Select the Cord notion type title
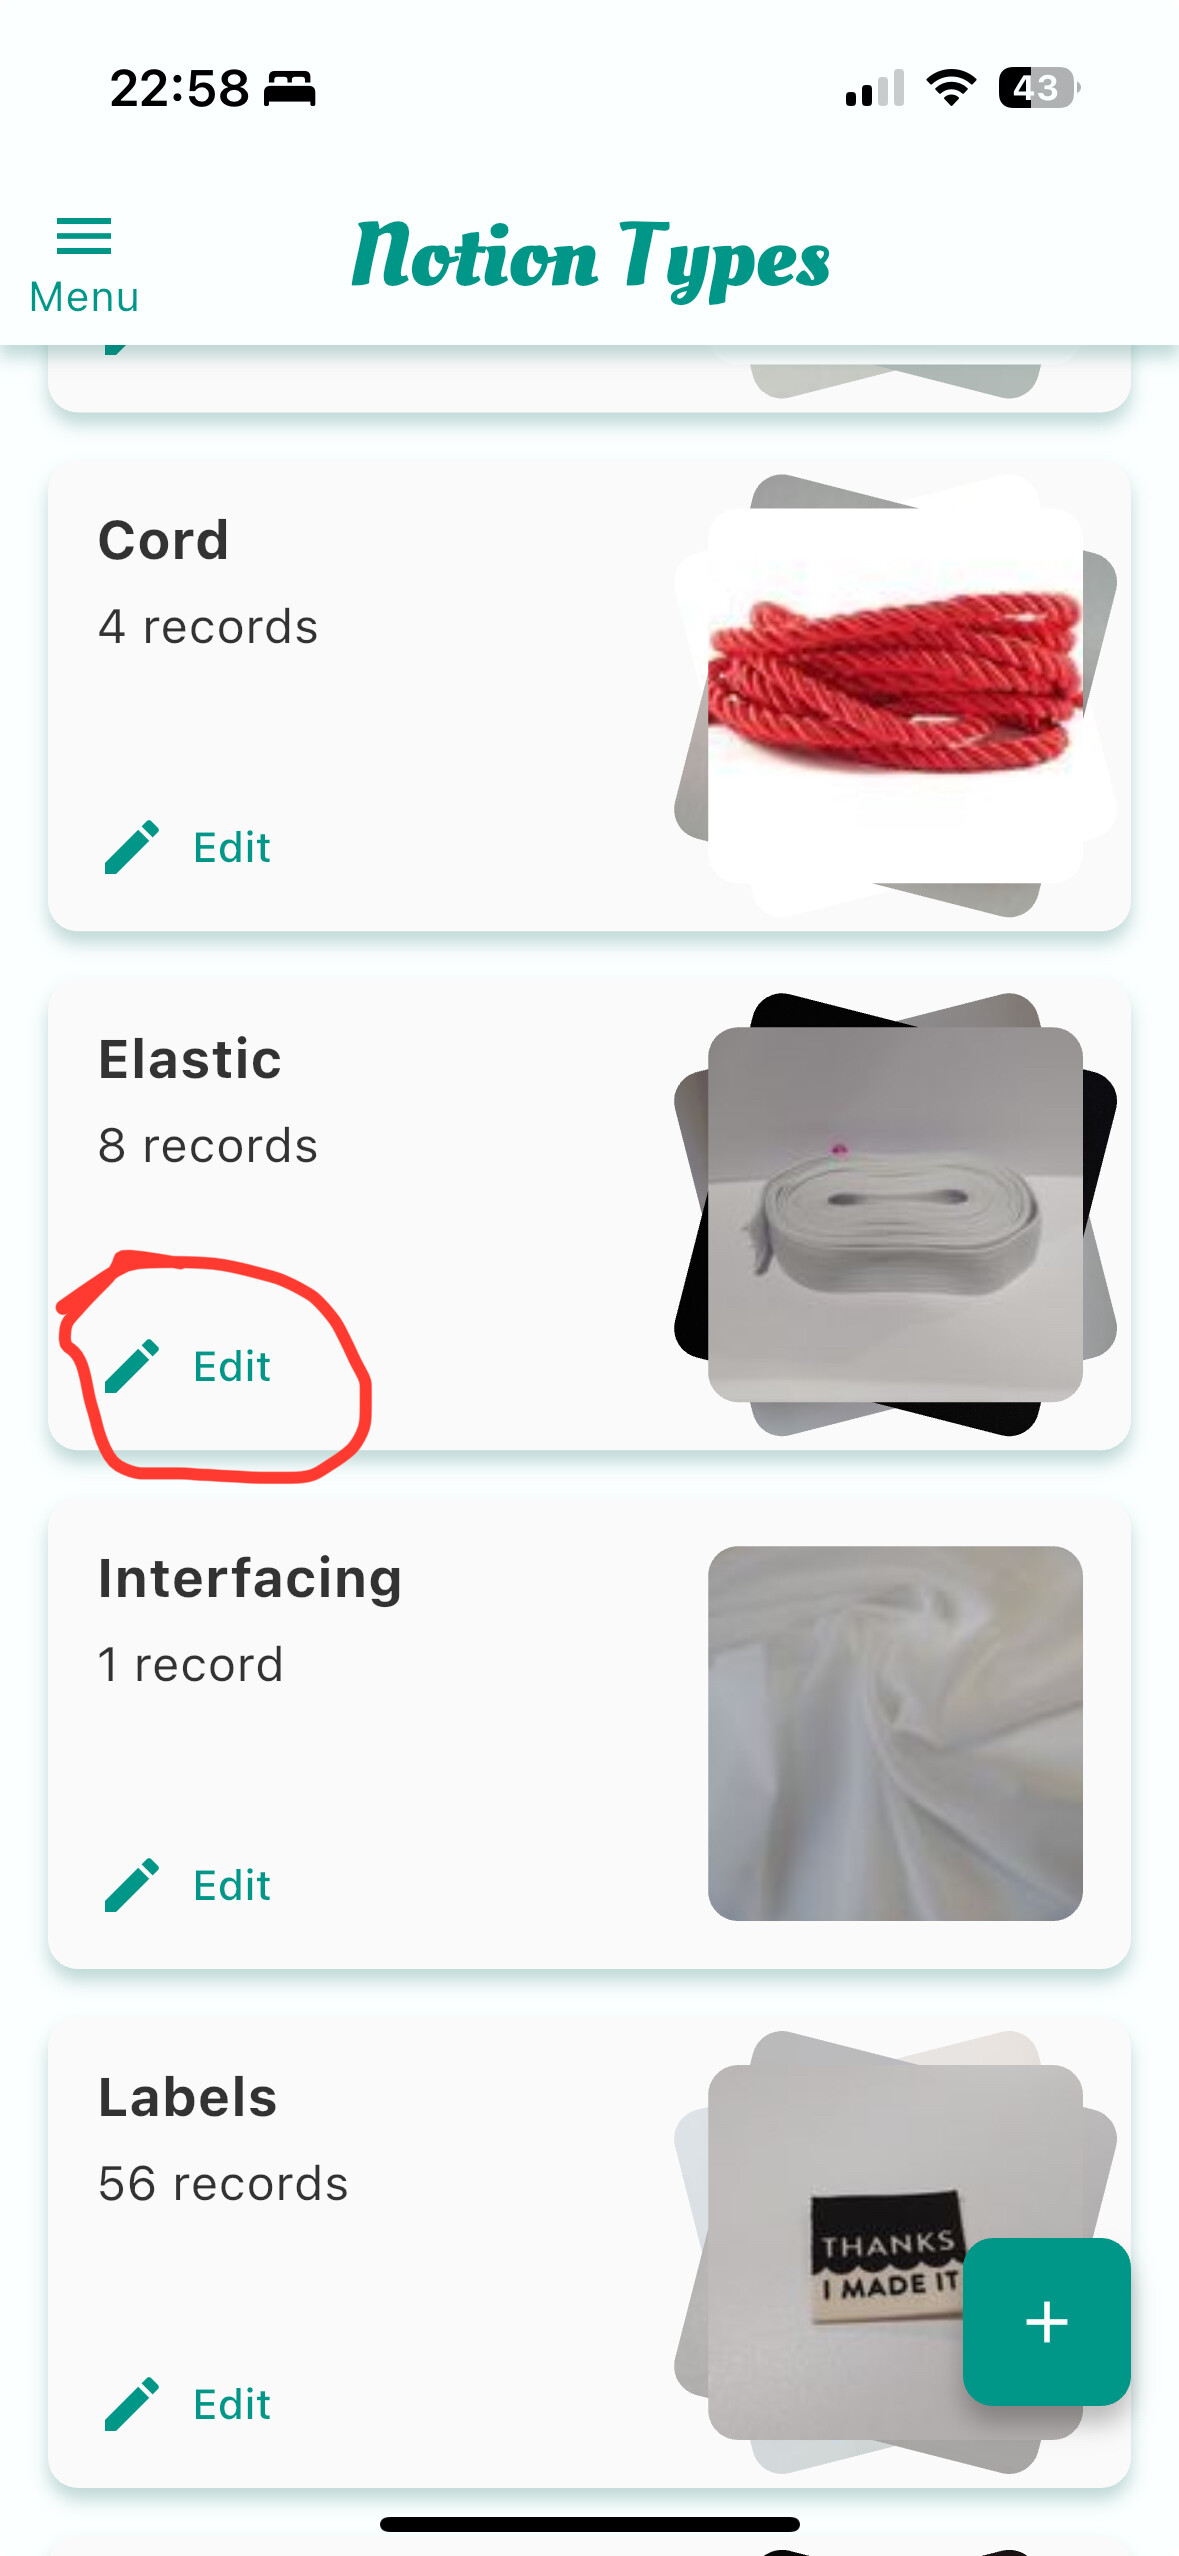This screenshot has width=1179, height=2556. (x=164, y=541)
